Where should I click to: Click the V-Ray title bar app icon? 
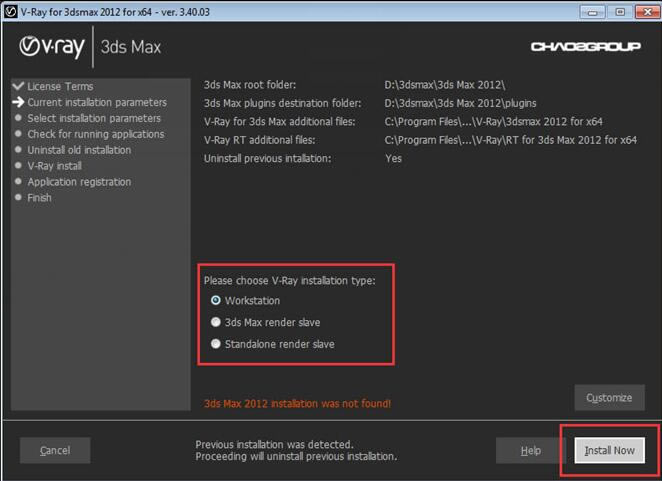pos(10,10)
